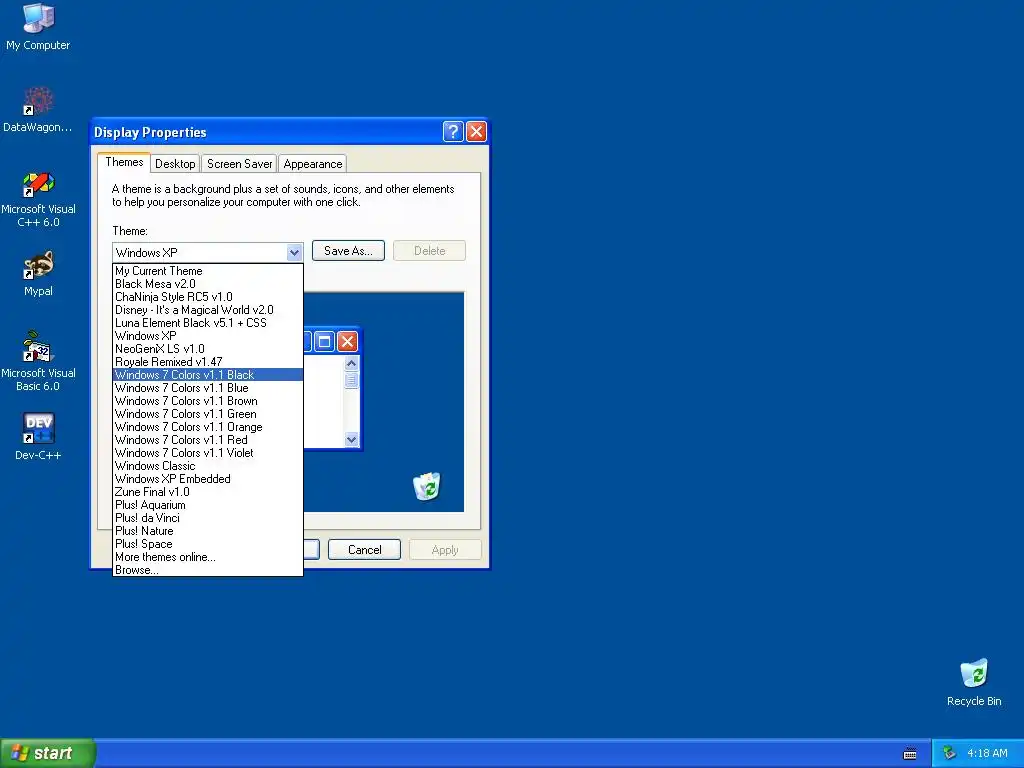Select Windows 7 Colors v1.1 Brown
1024x768 pixels.
[208, 401]
